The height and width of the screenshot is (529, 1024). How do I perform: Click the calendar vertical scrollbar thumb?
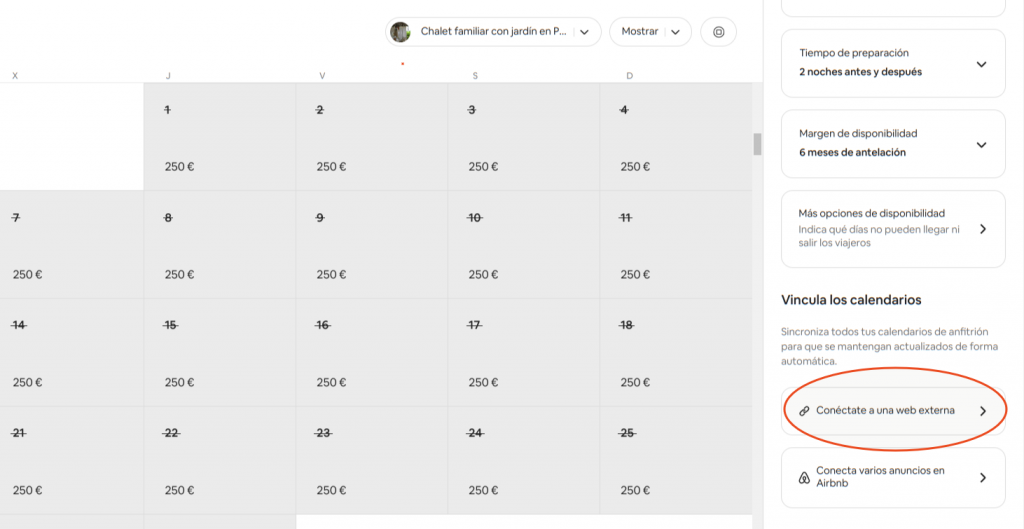coord(757,144)
